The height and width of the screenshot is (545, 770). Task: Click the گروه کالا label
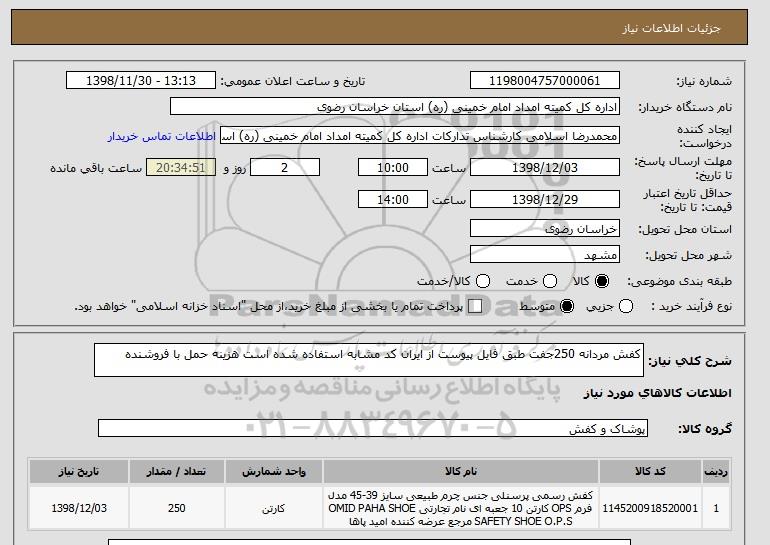(705, 429)
